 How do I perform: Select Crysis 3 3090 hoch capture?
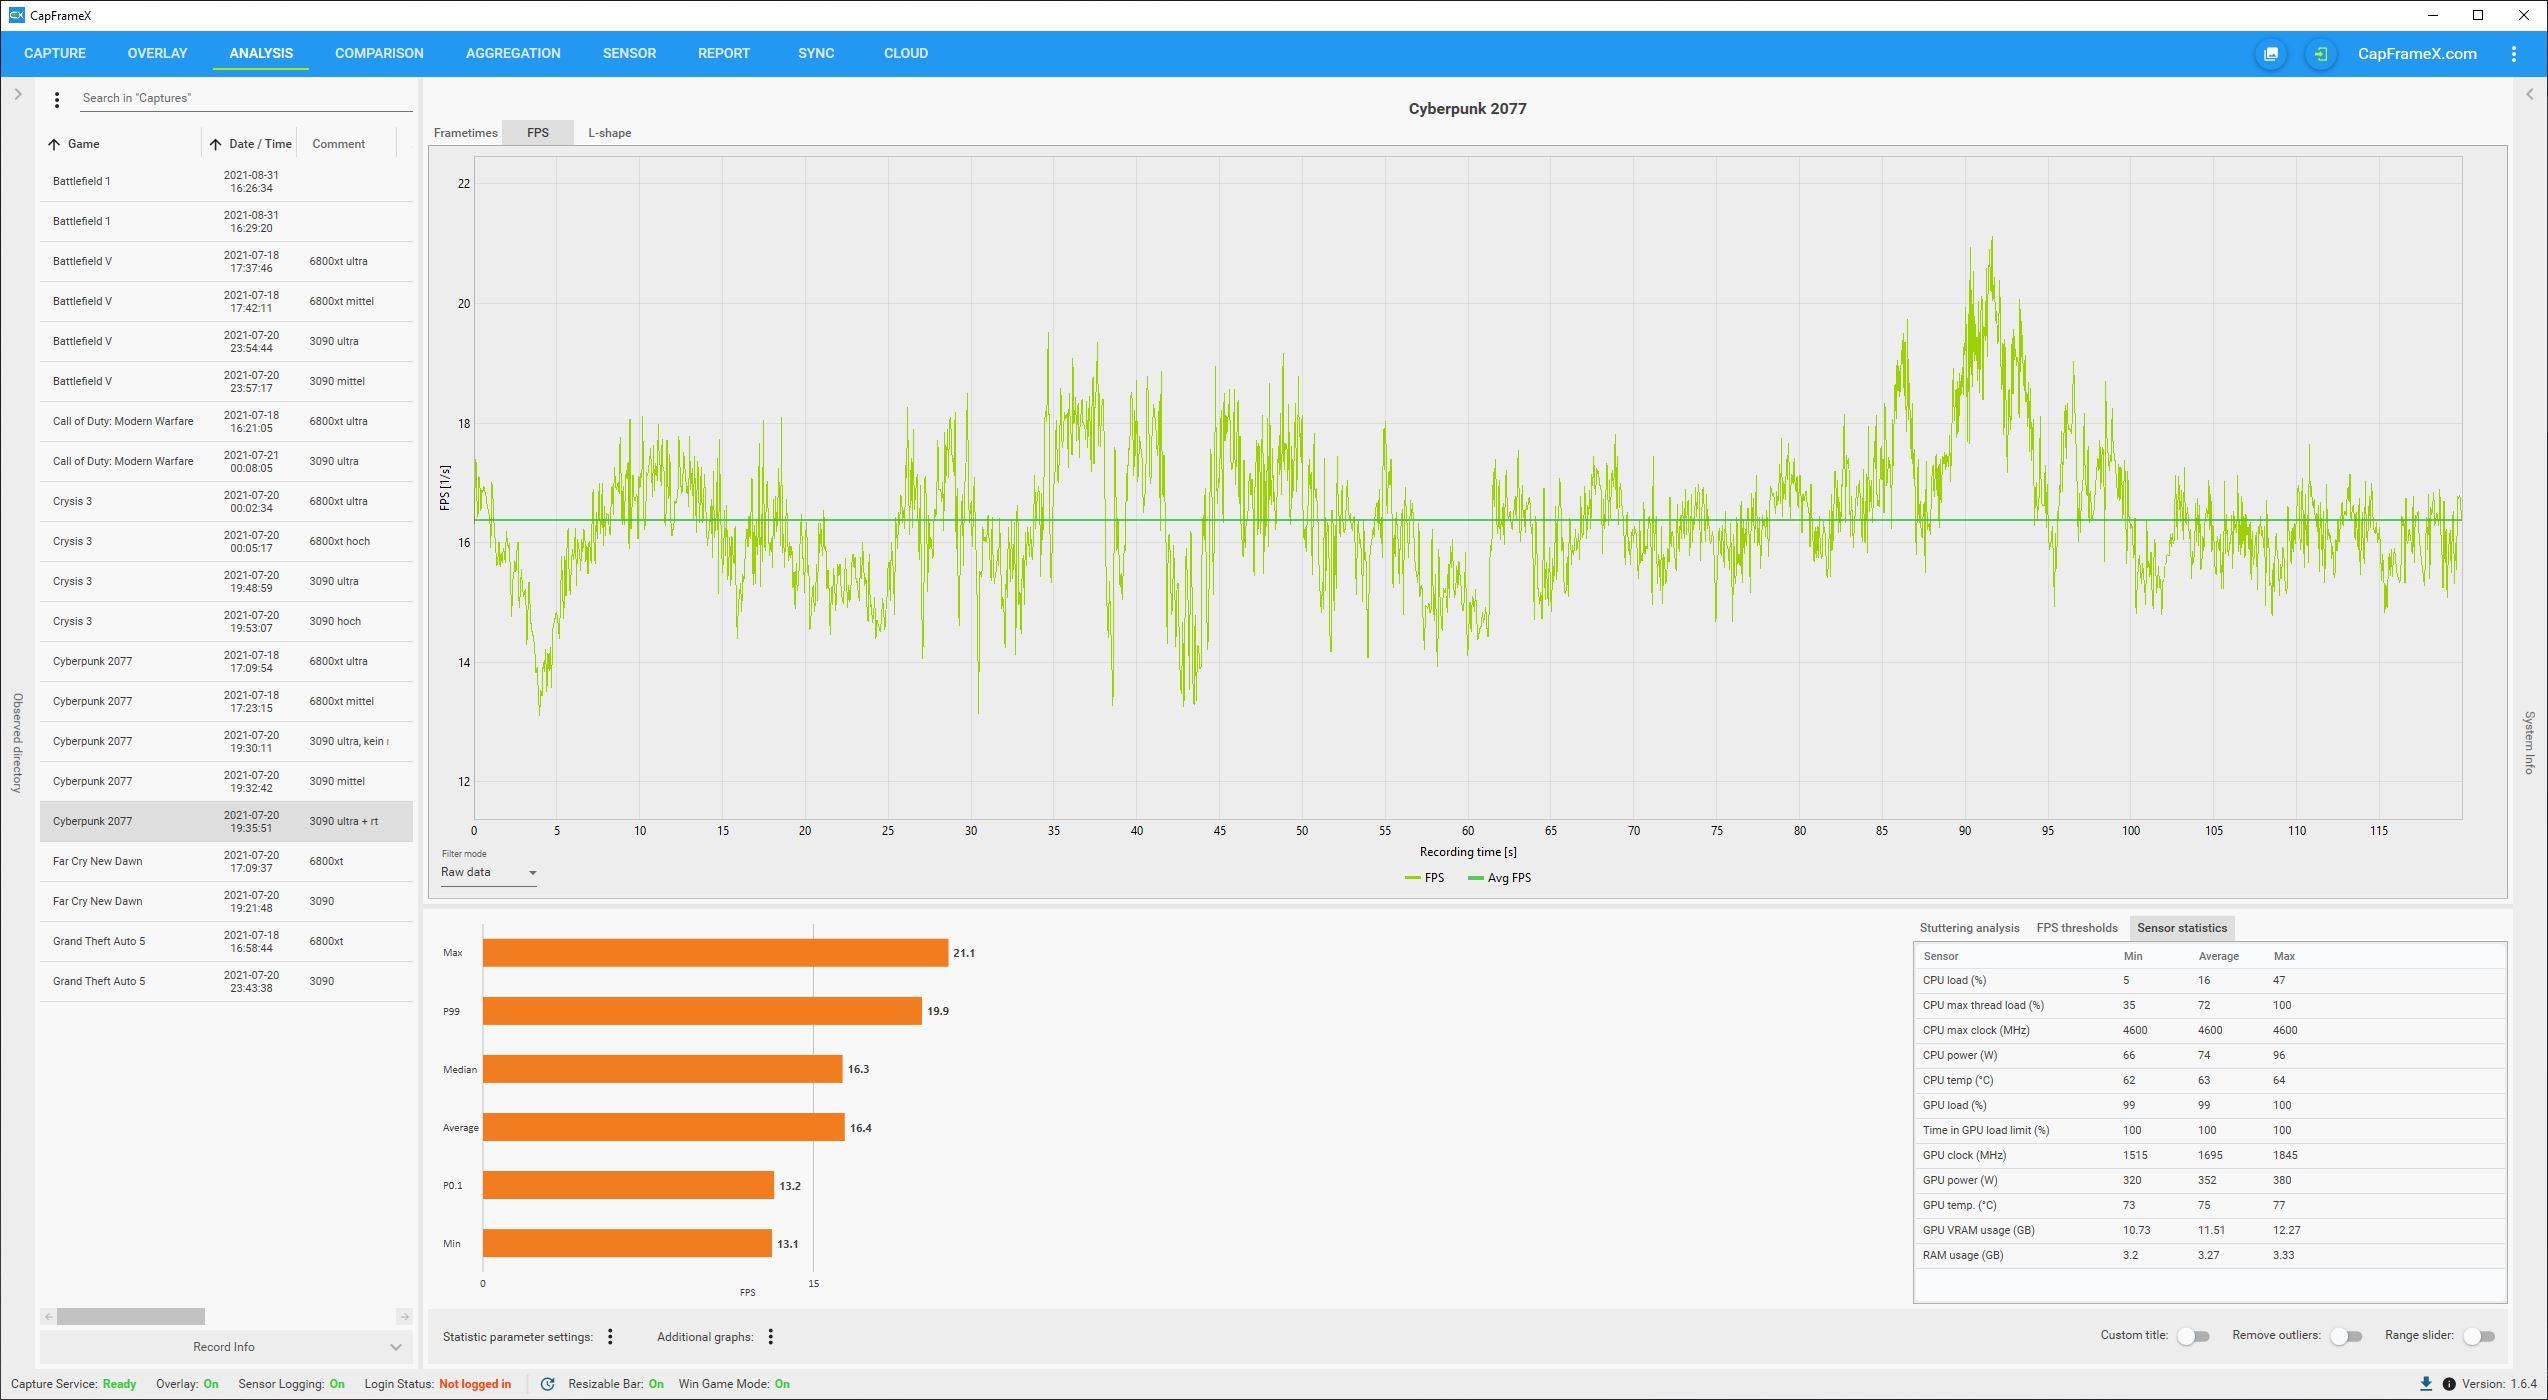click(x=226, y=622)
